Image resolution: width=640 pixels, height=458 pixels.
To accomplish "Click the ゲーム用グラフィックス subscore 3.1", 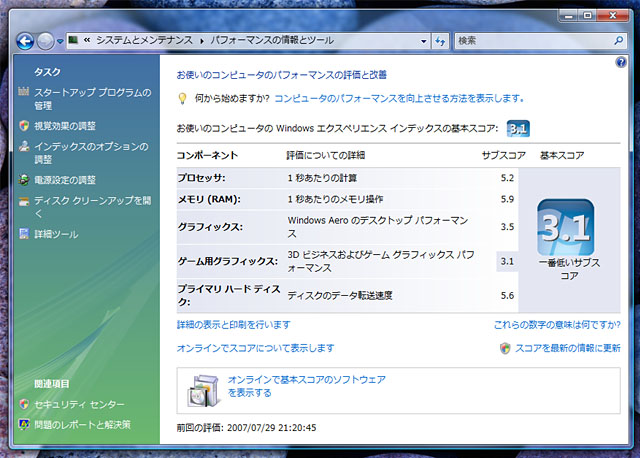I will 507,261.
